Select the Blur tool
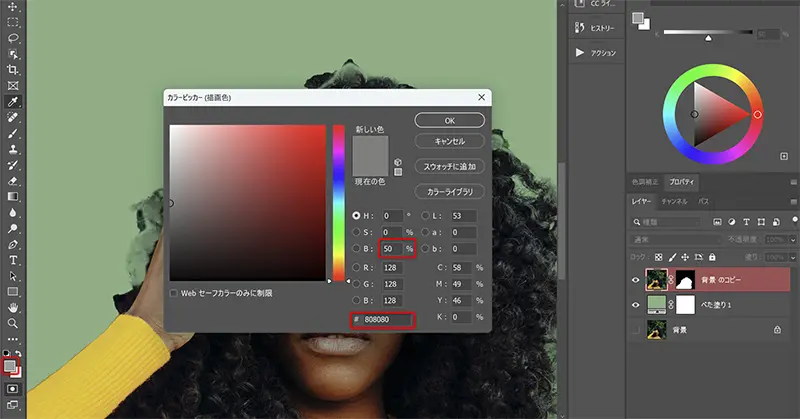Viewport: 800px width, 419px height. (13, 213)
